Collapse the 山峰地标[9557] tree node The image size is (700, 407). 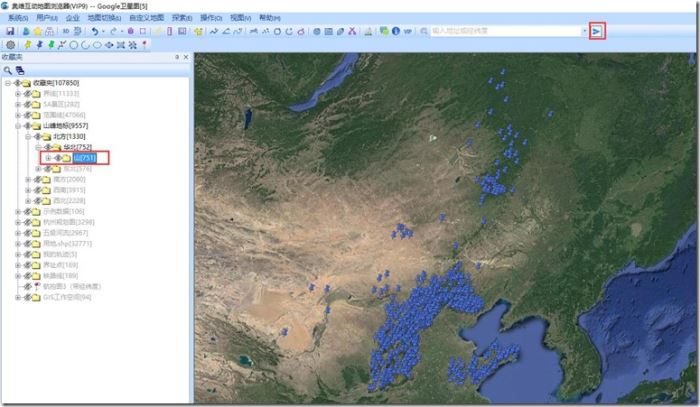17,125
